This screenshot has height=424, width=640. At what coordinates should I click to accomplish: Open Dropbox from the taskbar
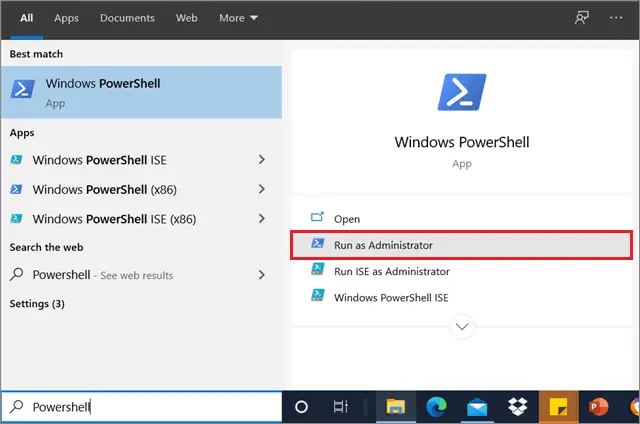[517, 406]
